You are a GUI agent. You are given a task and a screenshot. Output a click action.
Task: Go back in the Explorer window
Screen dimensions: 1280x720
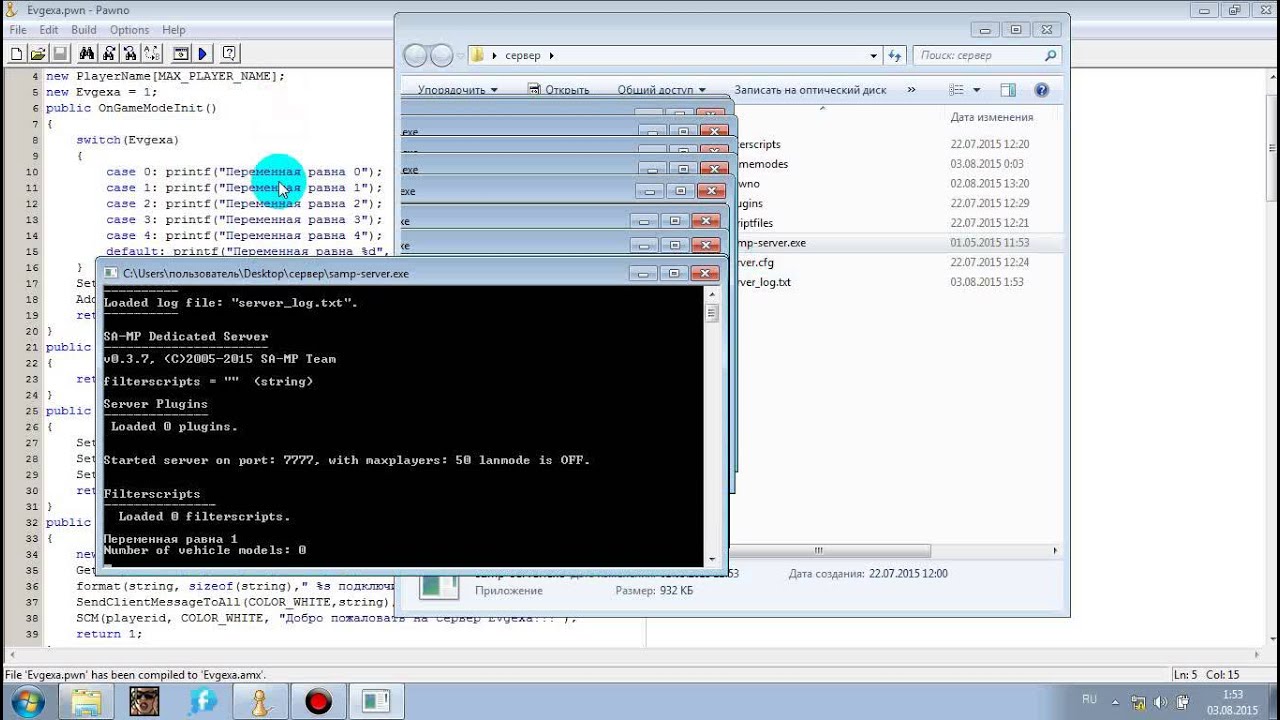[x=415, y=56]
